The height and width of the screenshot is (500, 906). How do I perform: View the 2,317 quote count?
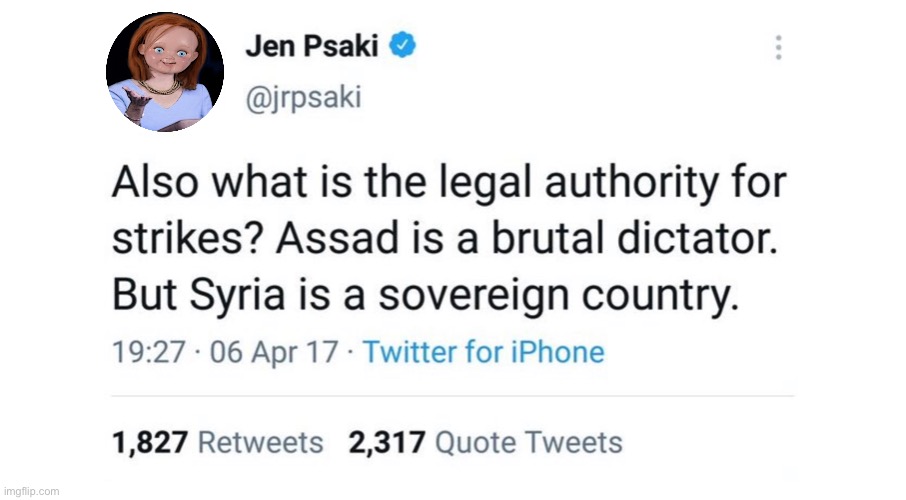point(388,442)
